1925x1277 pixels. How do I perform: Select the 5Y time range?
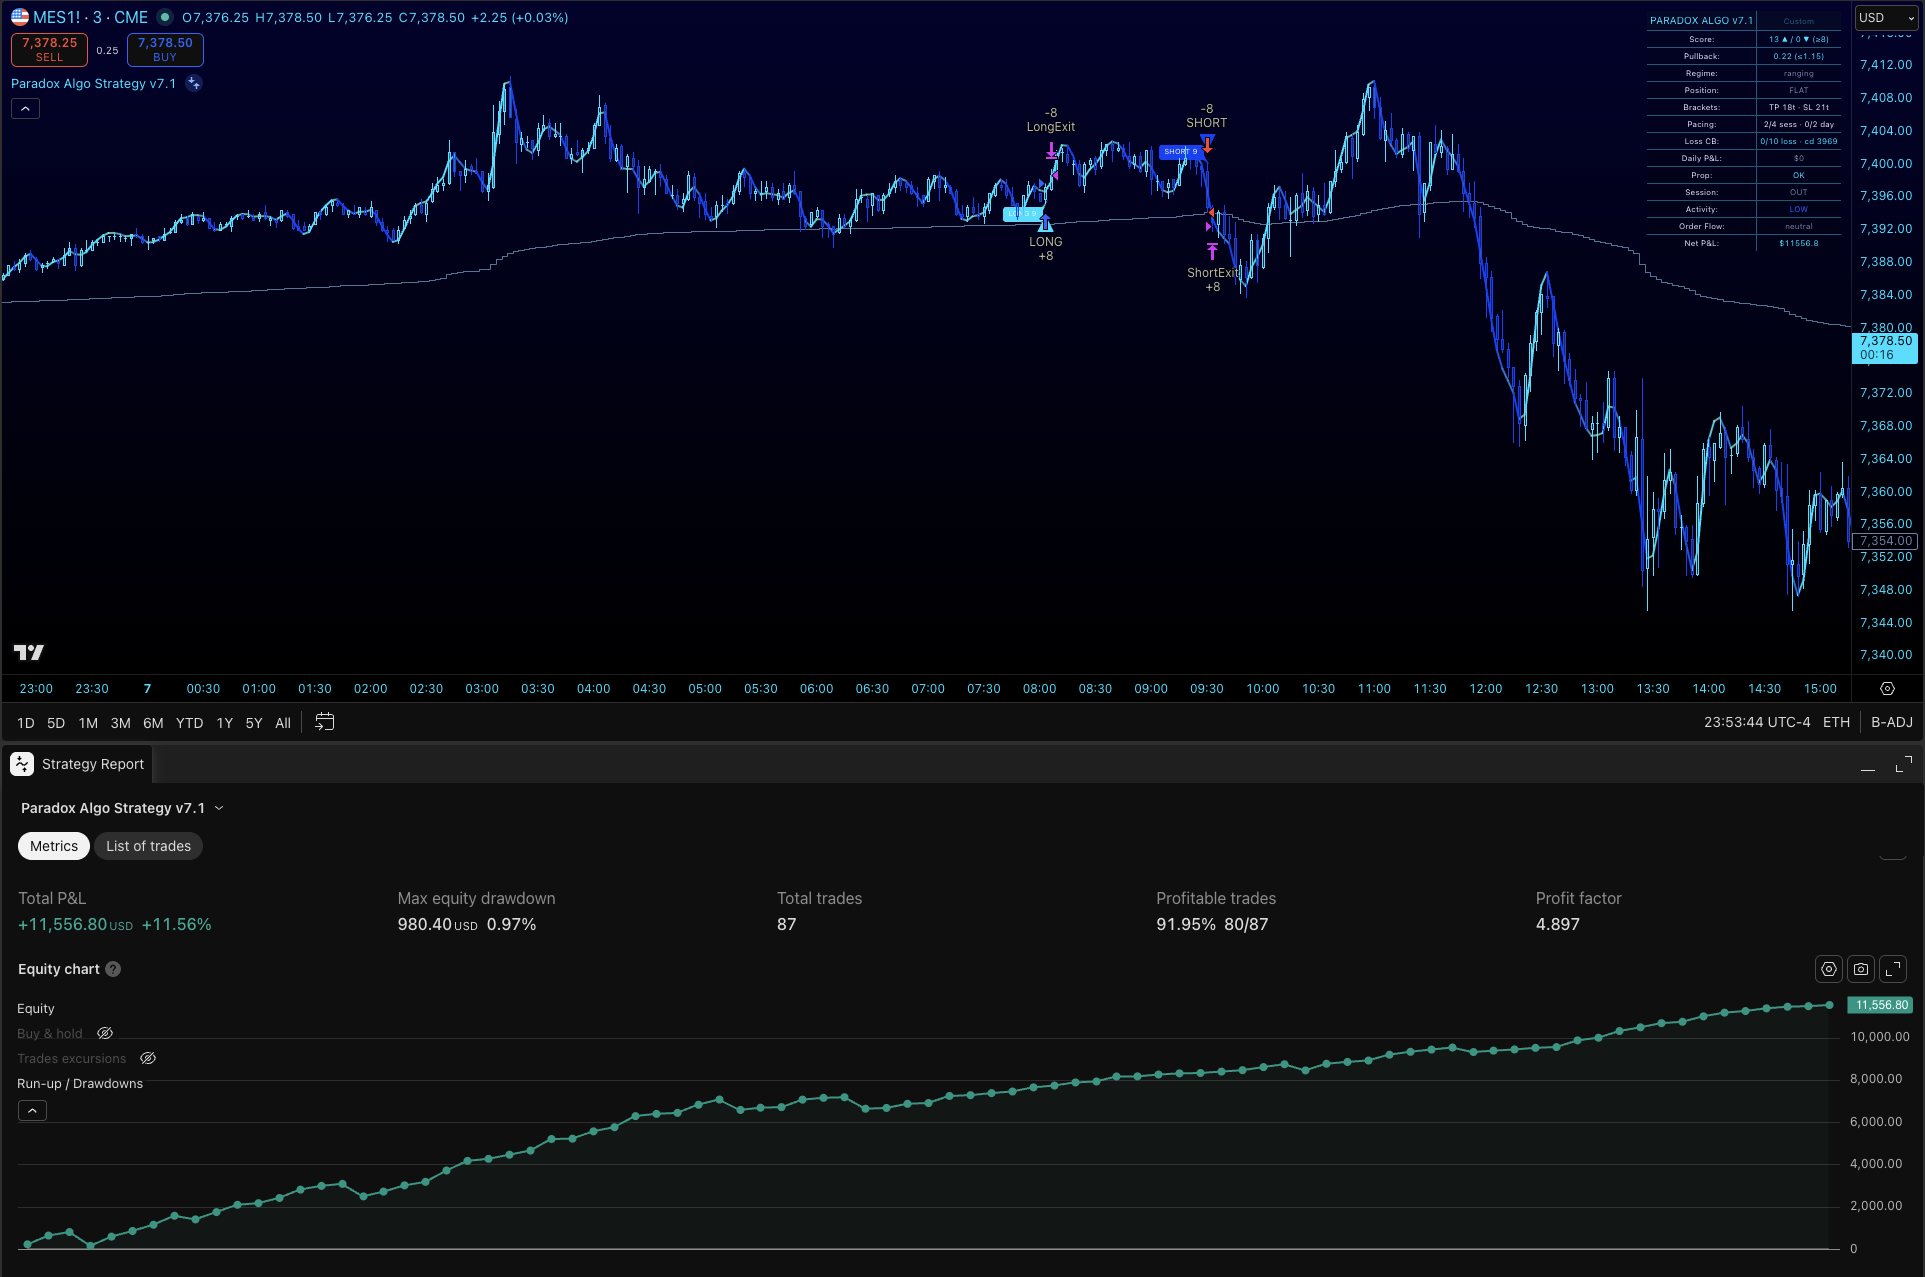254,723
